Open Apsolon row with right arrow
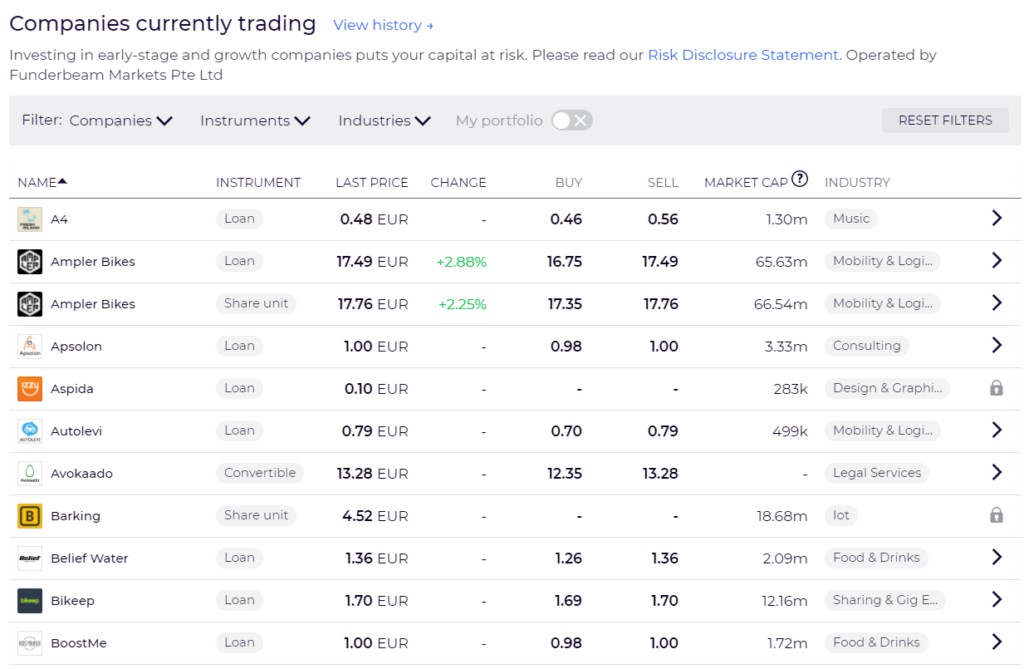Screen dimensions: 1024x669 coord(997,346)
